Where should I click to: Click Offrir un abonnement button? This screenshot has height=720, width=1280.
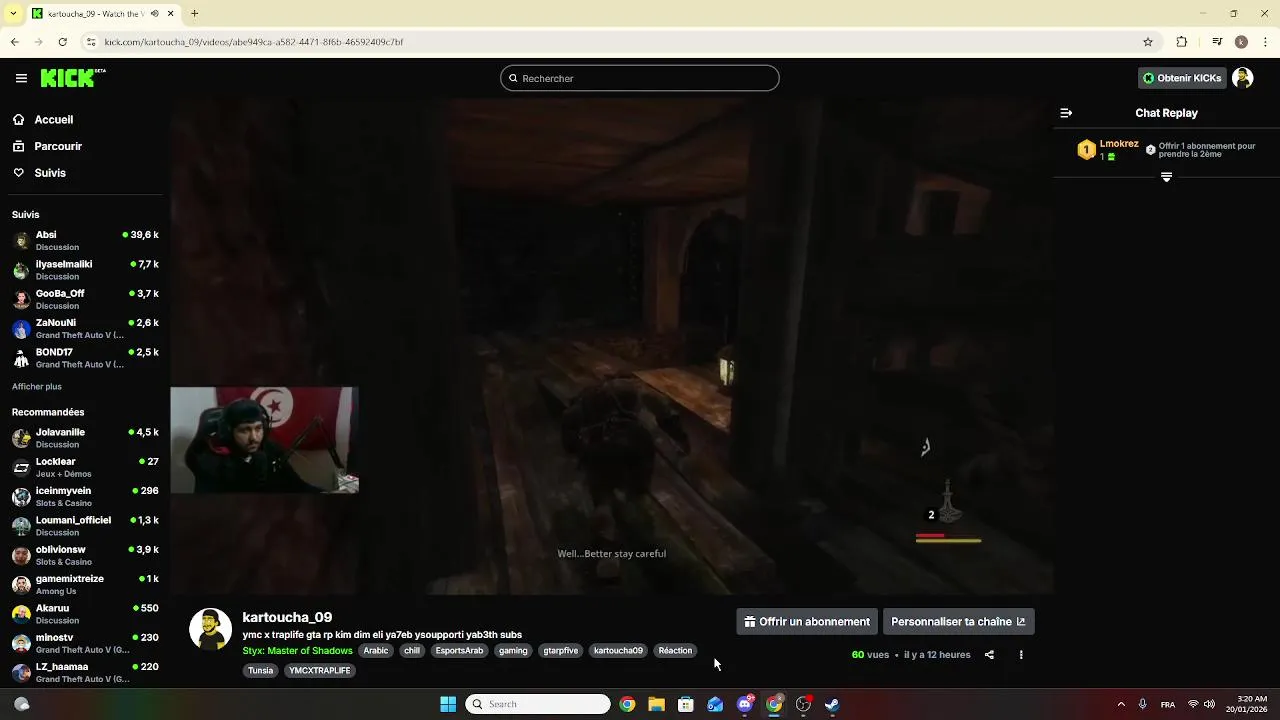point(807,621)
